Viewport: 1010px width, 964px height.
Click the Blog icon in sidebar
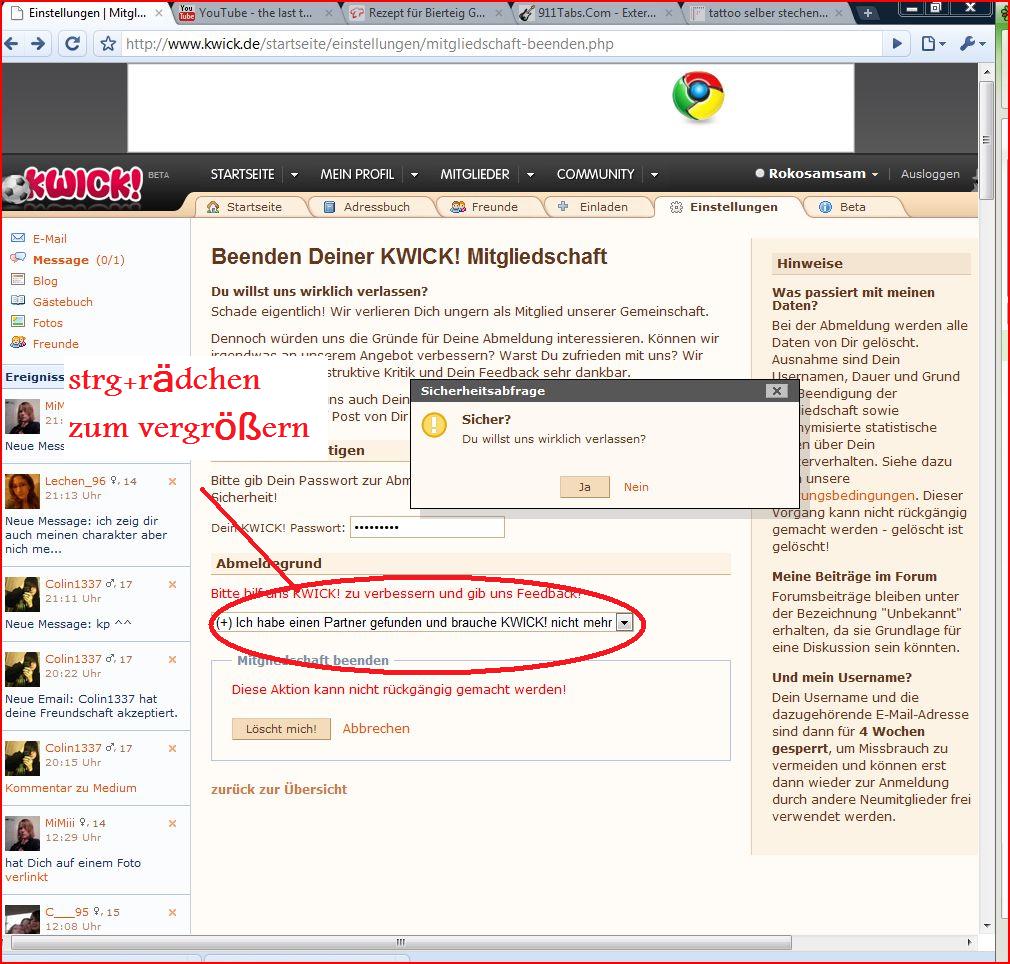[x=18, y=280]
